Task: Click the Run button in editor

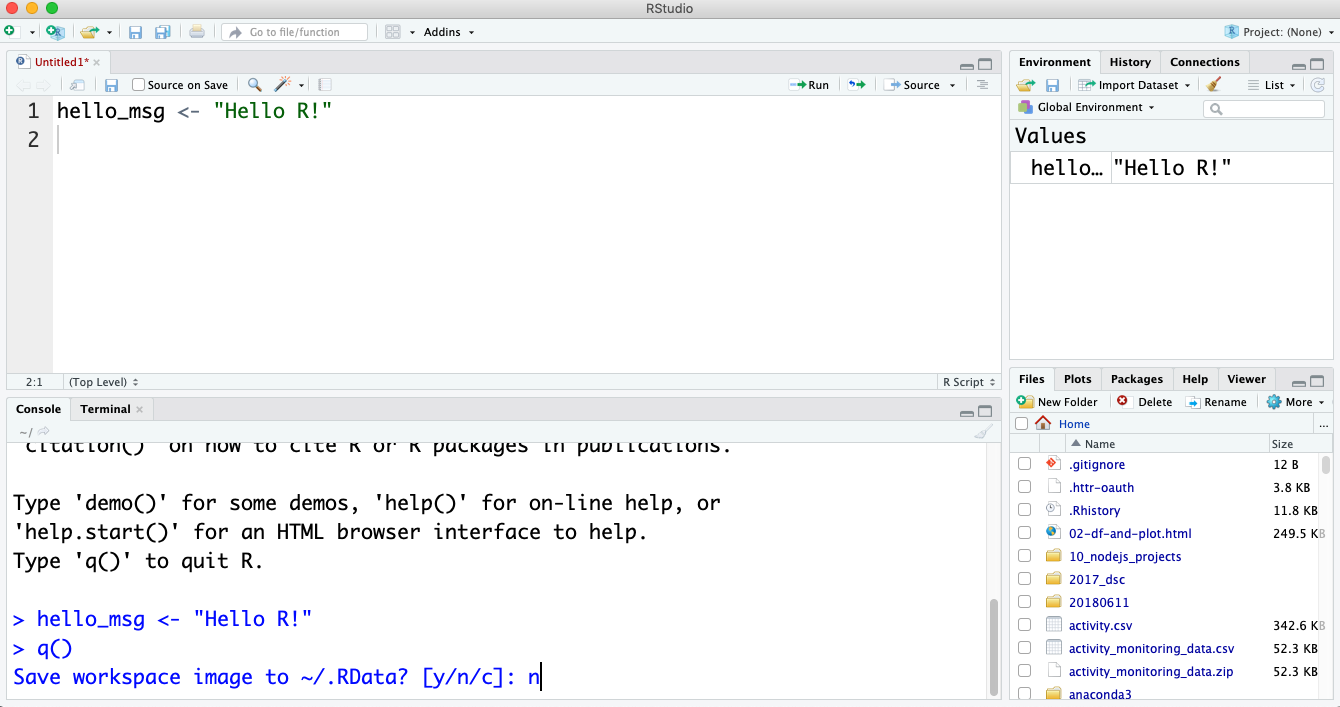Action: (x=809, y=85)
